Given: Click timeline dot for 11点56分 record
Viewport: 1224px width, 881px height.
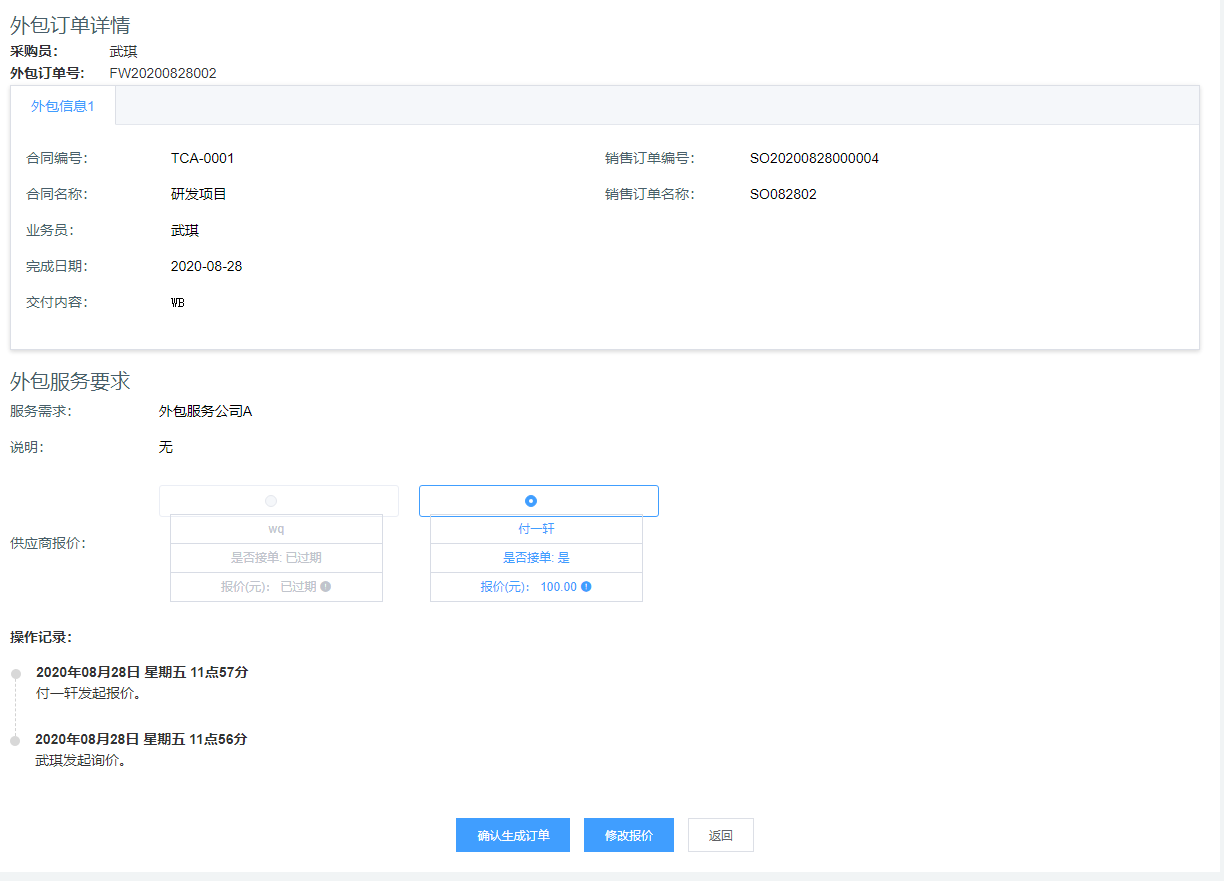Looking at the screenshot, I should 15,741.
